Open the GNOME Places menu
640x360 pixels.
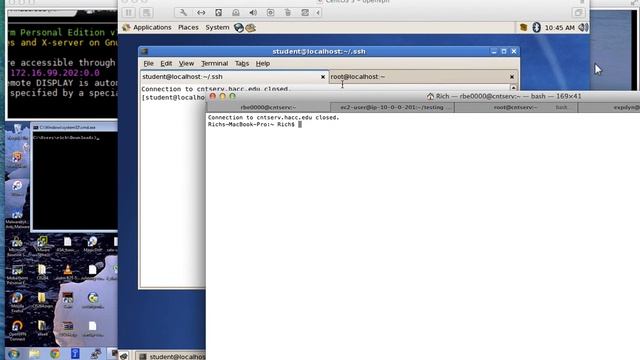[188, 27]
